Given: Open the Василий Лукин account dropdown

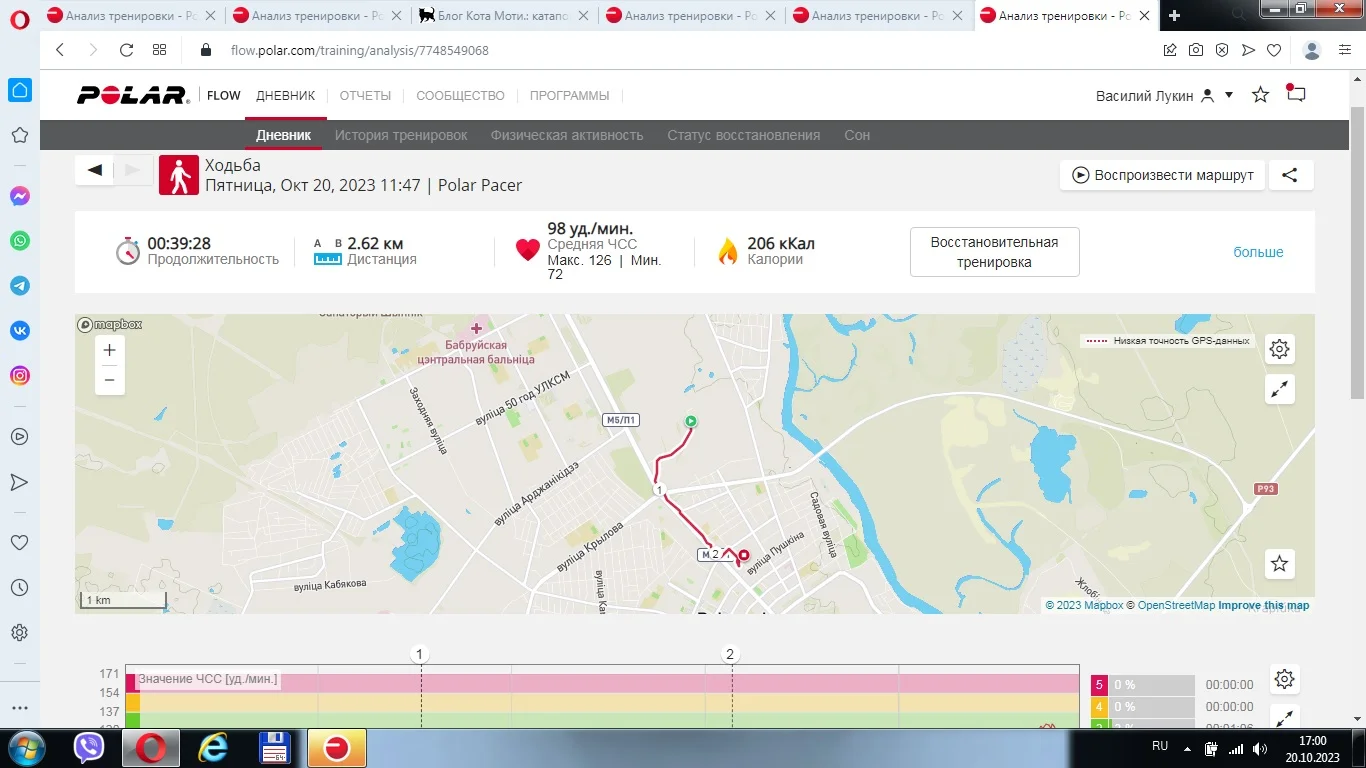Looking at the screenshot, I should pos(1165,95).
